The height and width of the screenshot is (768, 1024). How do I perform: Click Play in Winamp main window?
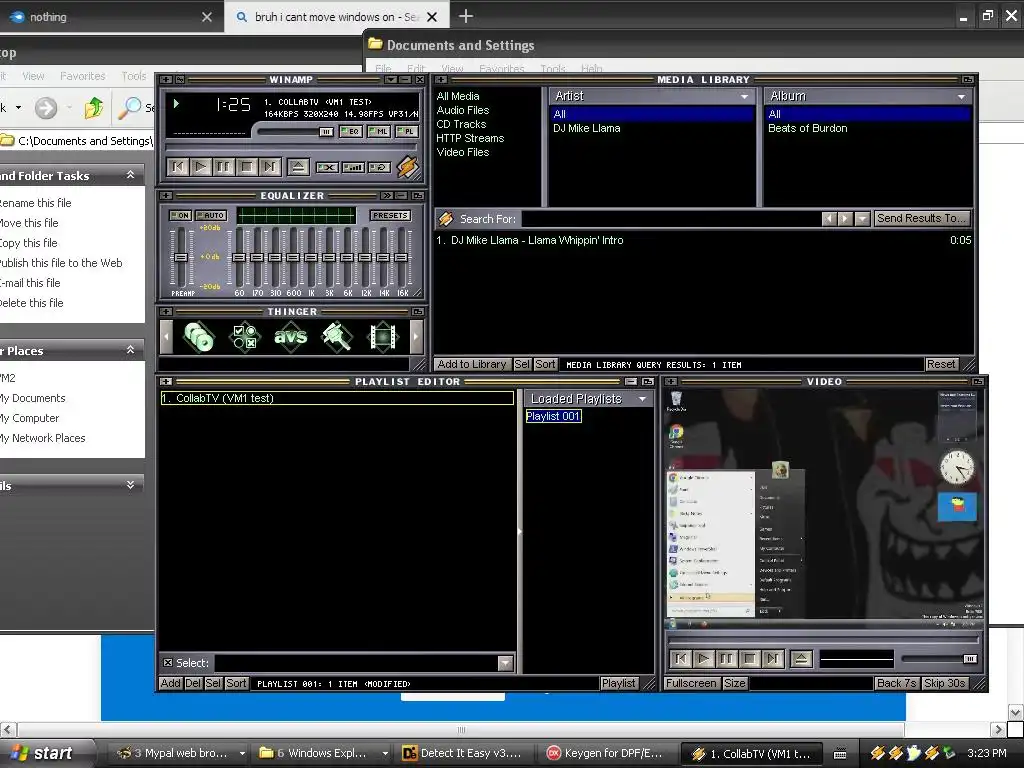tap(200, 167)
